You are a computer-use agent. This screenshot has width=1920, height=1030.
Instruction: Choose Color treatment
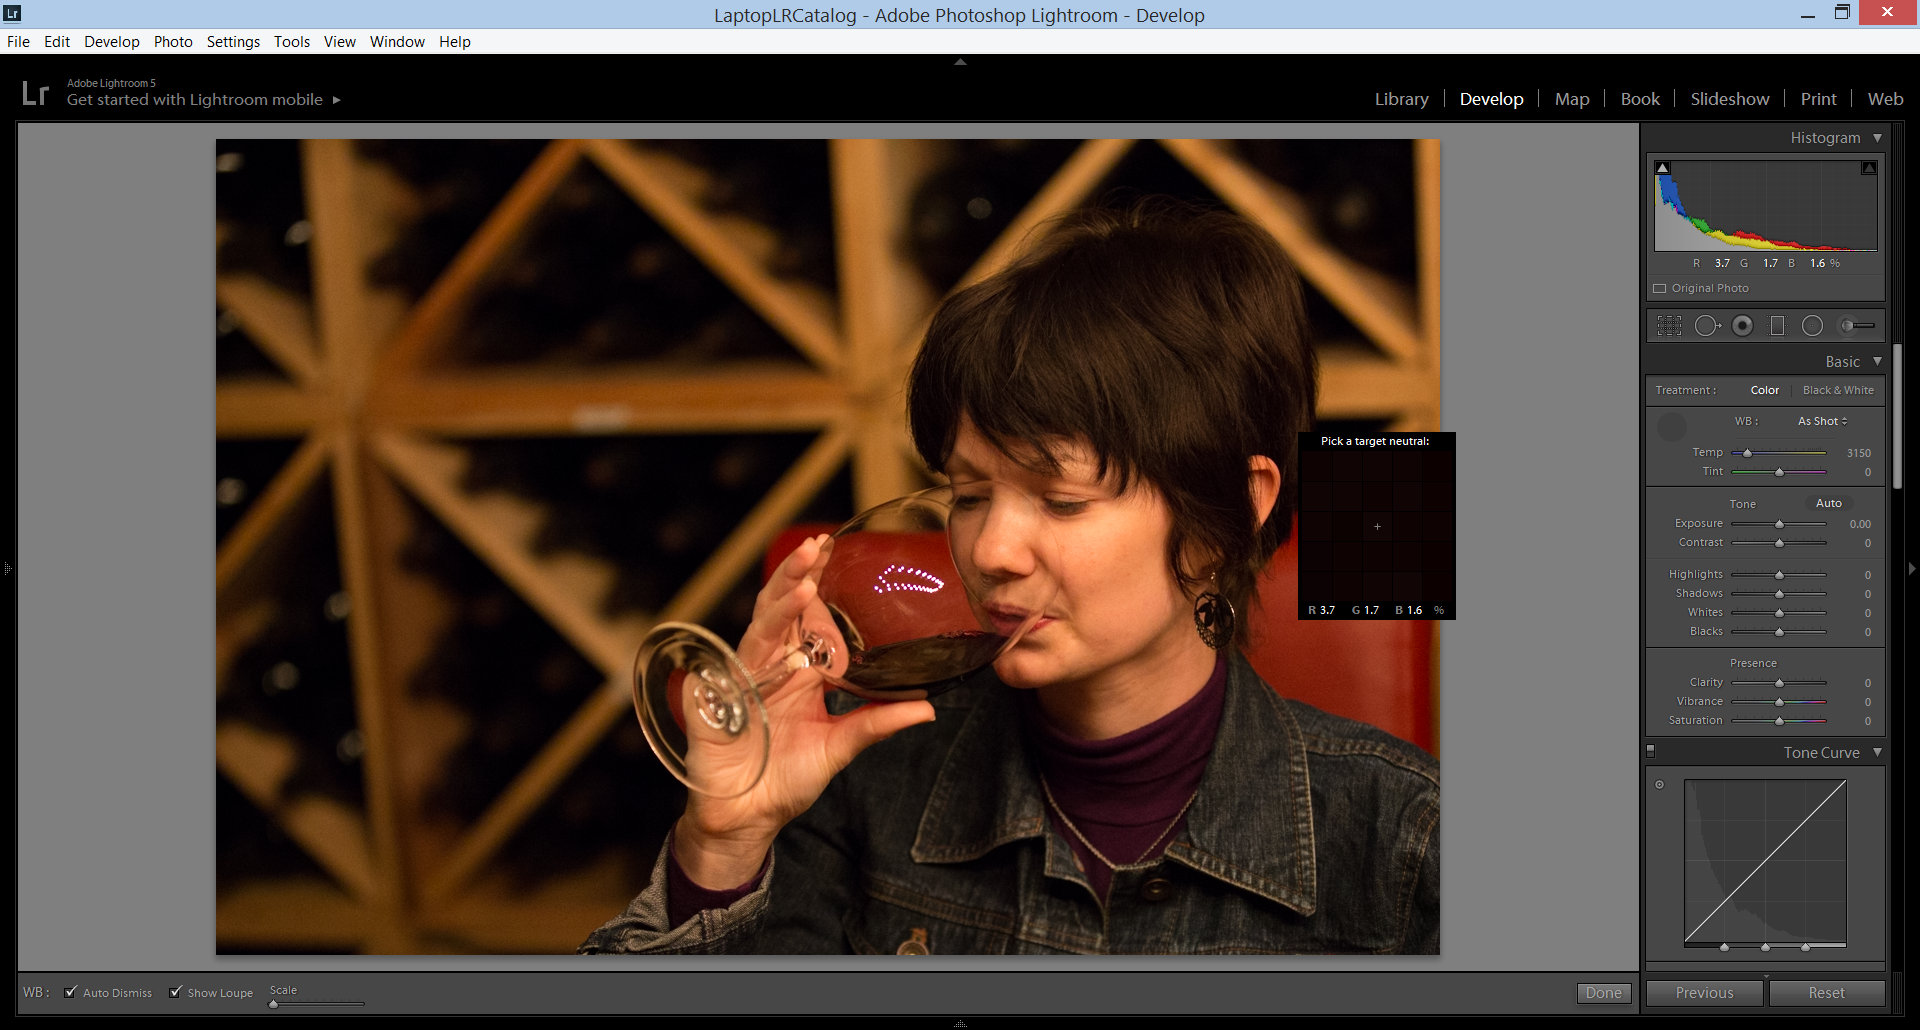tap(1764, 390)
